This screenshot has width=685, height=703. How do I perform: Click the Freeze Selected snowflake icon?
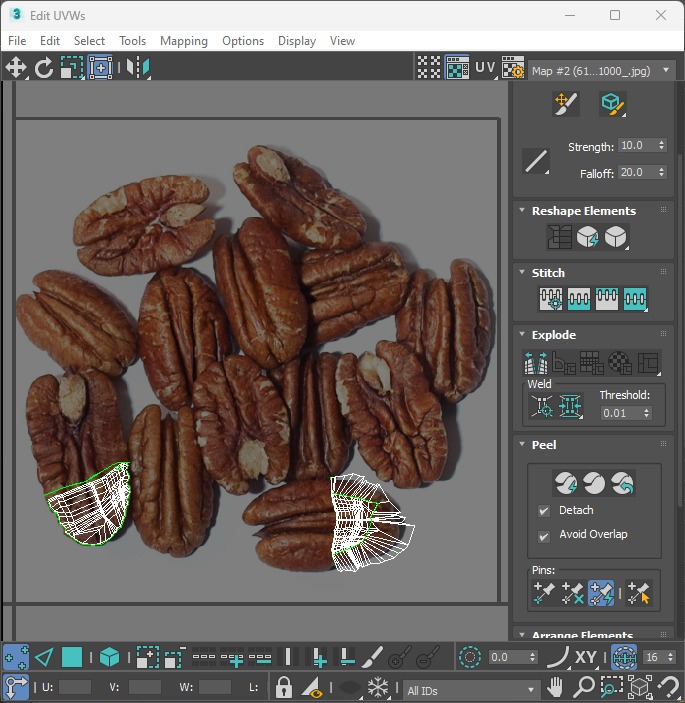pyautogui.click(x=377, y=686)
